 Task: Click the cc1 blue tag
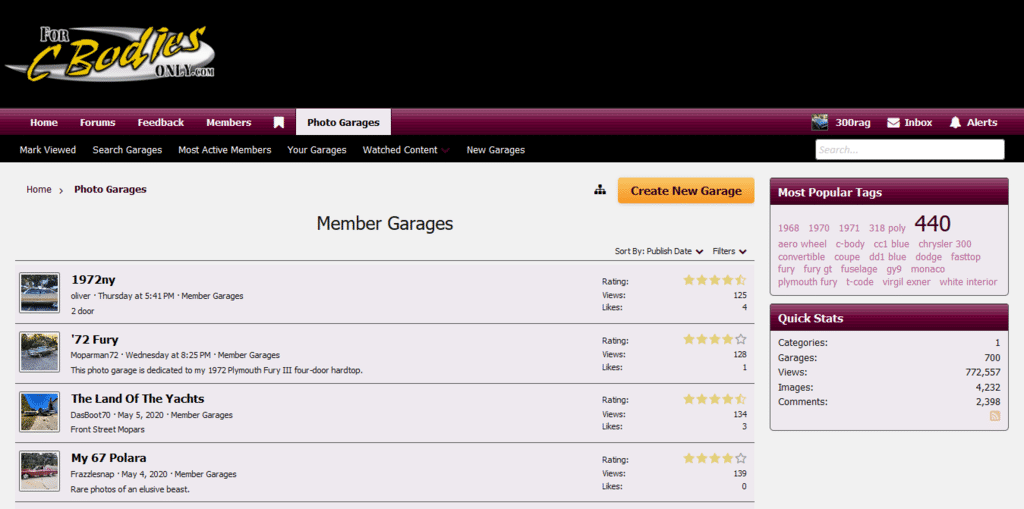[x=891, y=244]
